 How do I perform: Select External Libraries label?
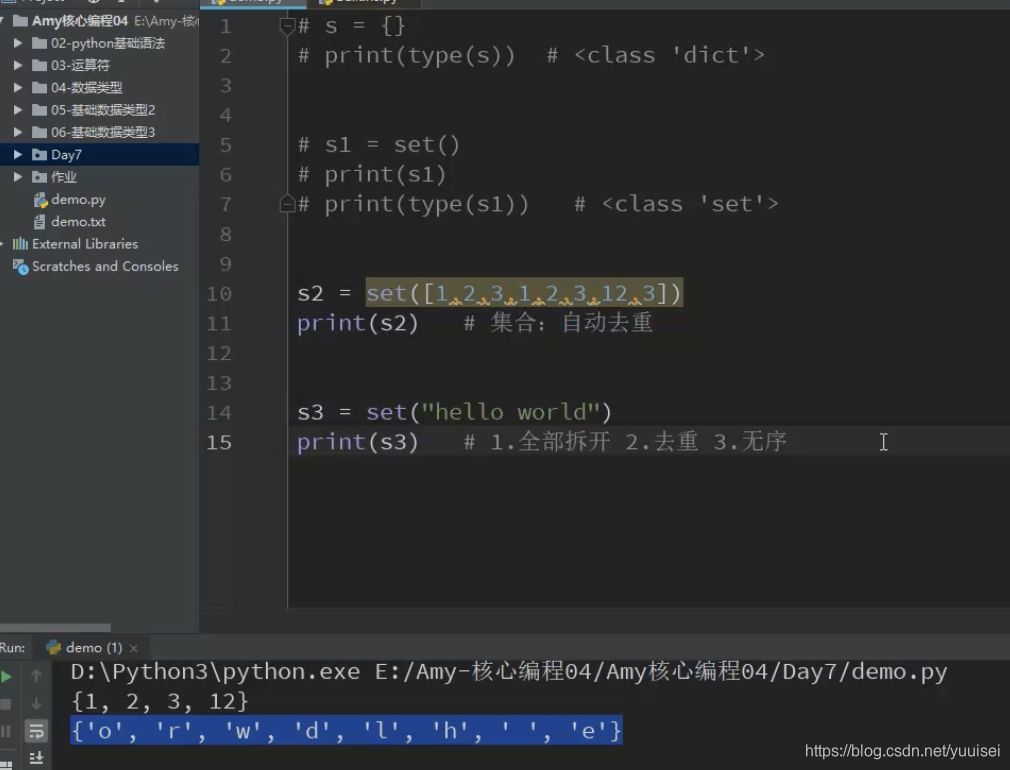(85, 244)
